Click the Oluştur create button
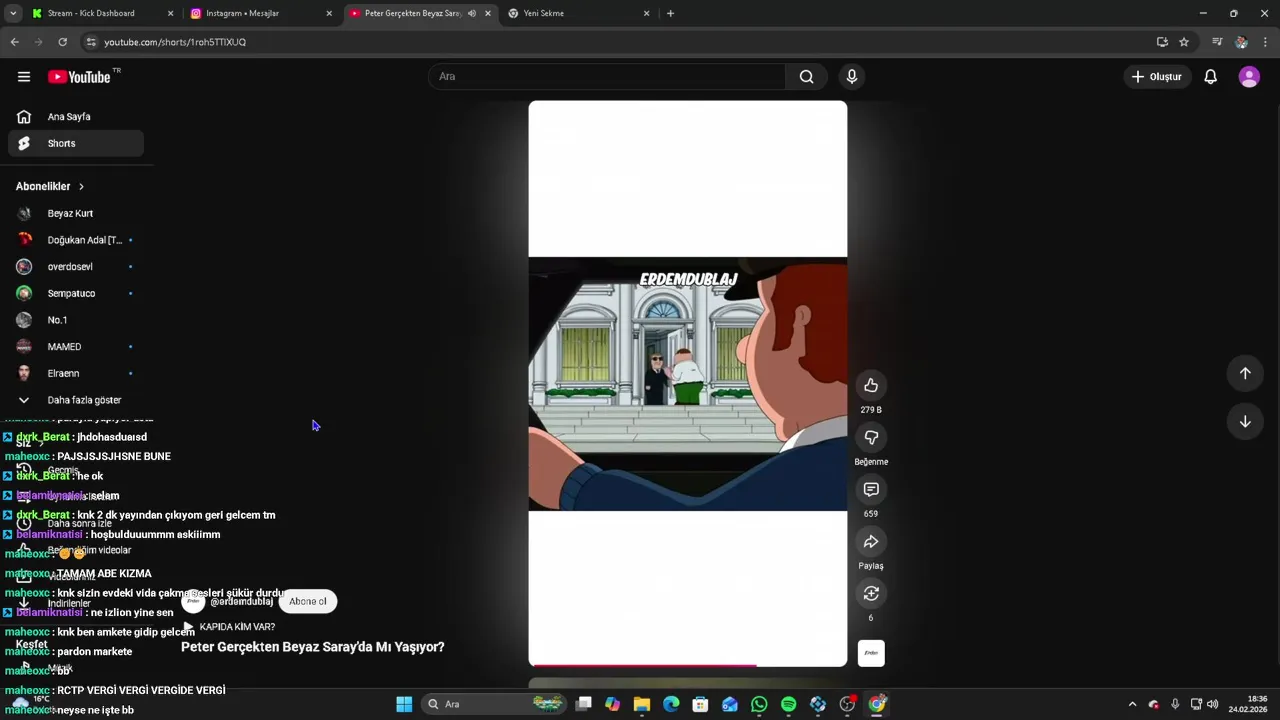This screenshot has height=720, width=1280. 1157,77
